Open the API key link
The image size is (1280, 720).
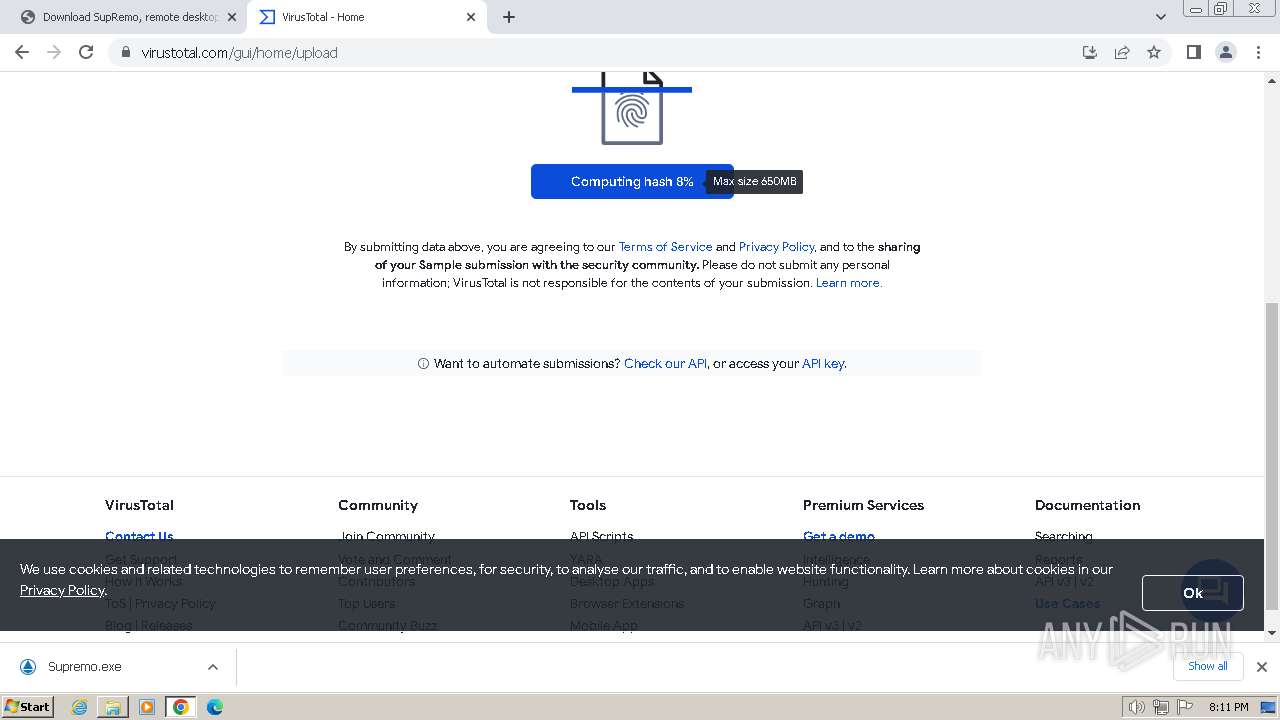(x=823, y=364)
